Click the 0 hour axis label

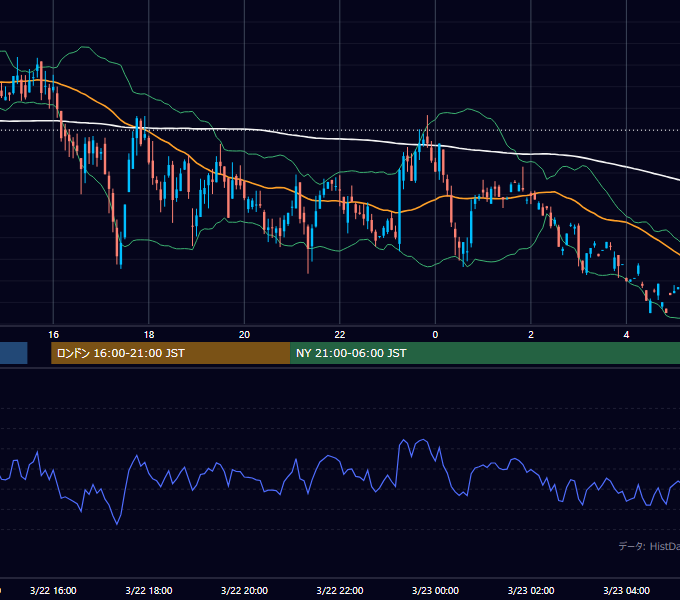pyautogui.click(x=435, y=335)
